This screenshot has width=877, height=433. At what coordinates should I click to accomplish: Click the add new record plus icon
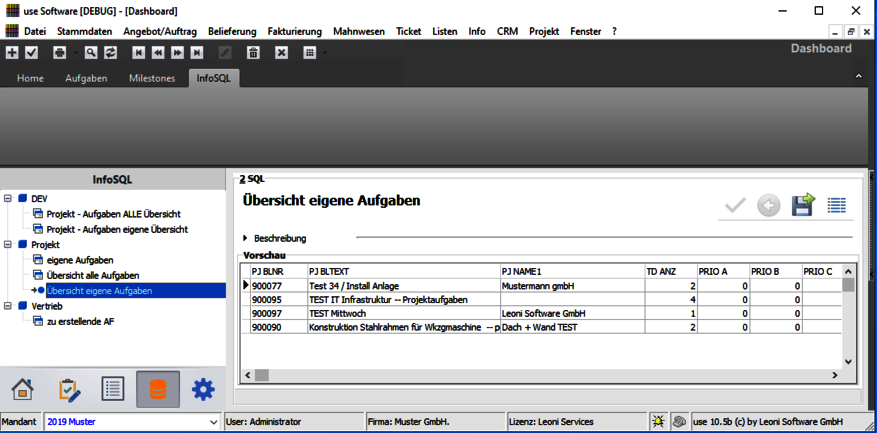pos(12,53)
